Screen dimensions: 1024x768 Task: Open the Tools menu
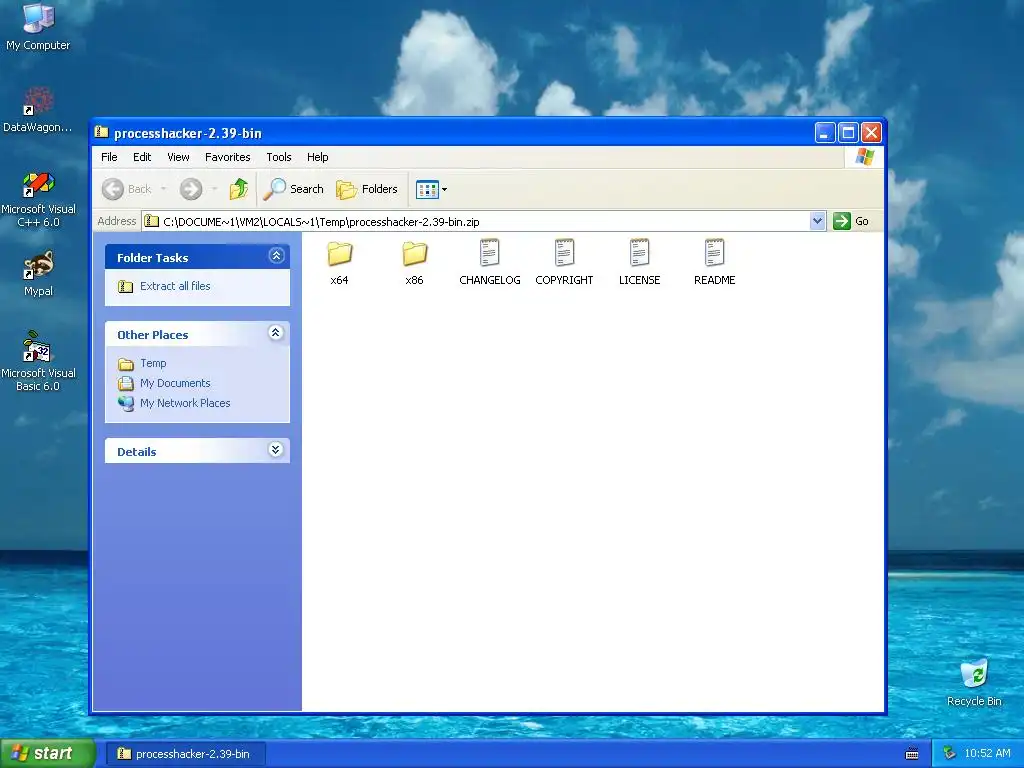pyautogui.click(x=279, y=157)
